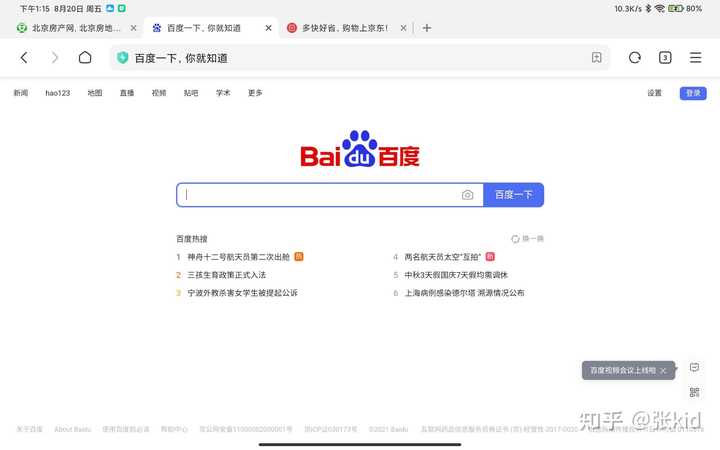Image resolution: width=720 pixels, height=450 pixels.
Task: Open the 新闻 link
Action: click(21, 93)
